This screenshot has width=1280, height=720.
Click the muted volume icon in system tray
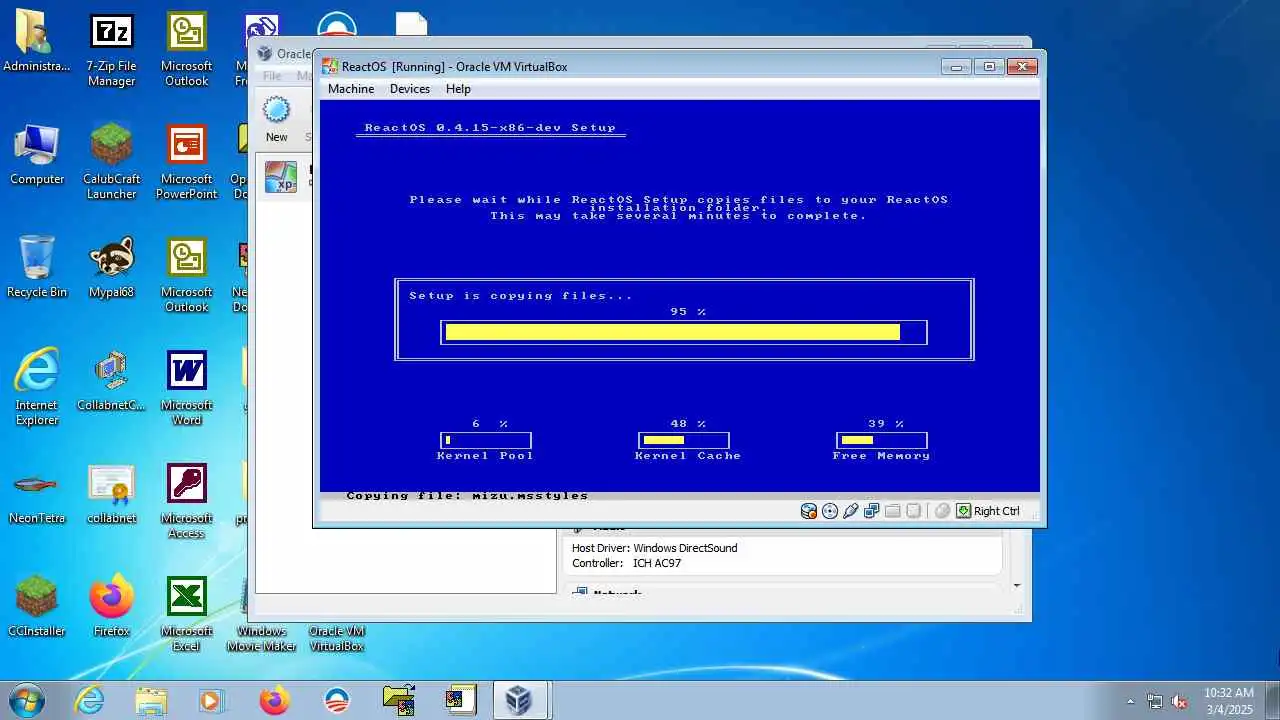tap(1180, 701)
